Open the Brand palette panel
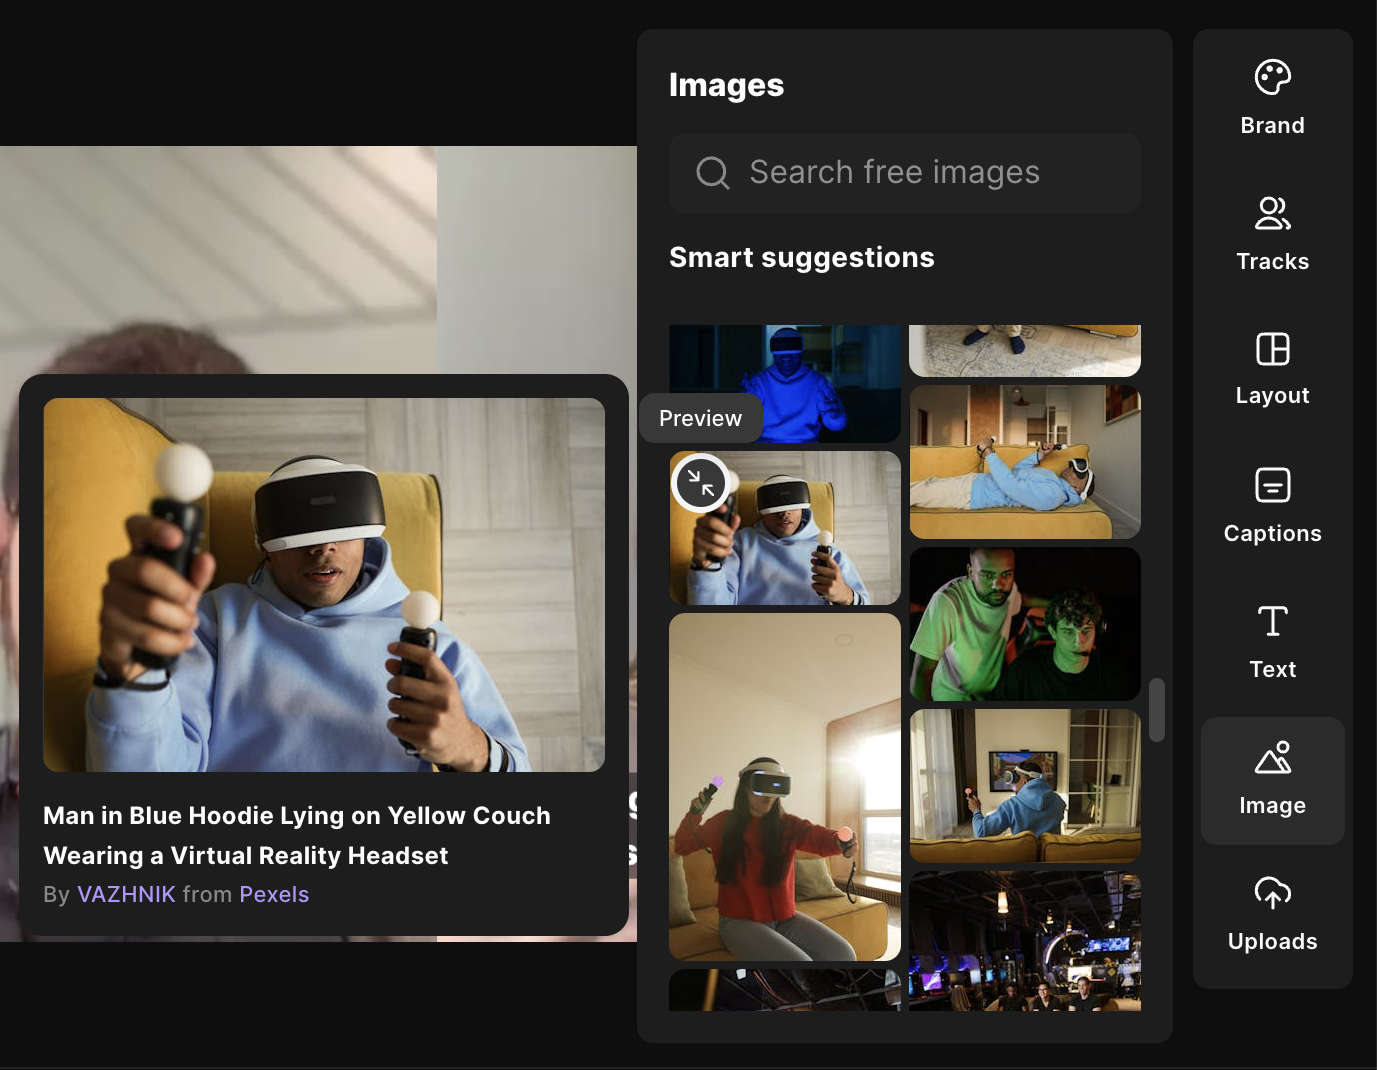 click(x=1272, y=97)
